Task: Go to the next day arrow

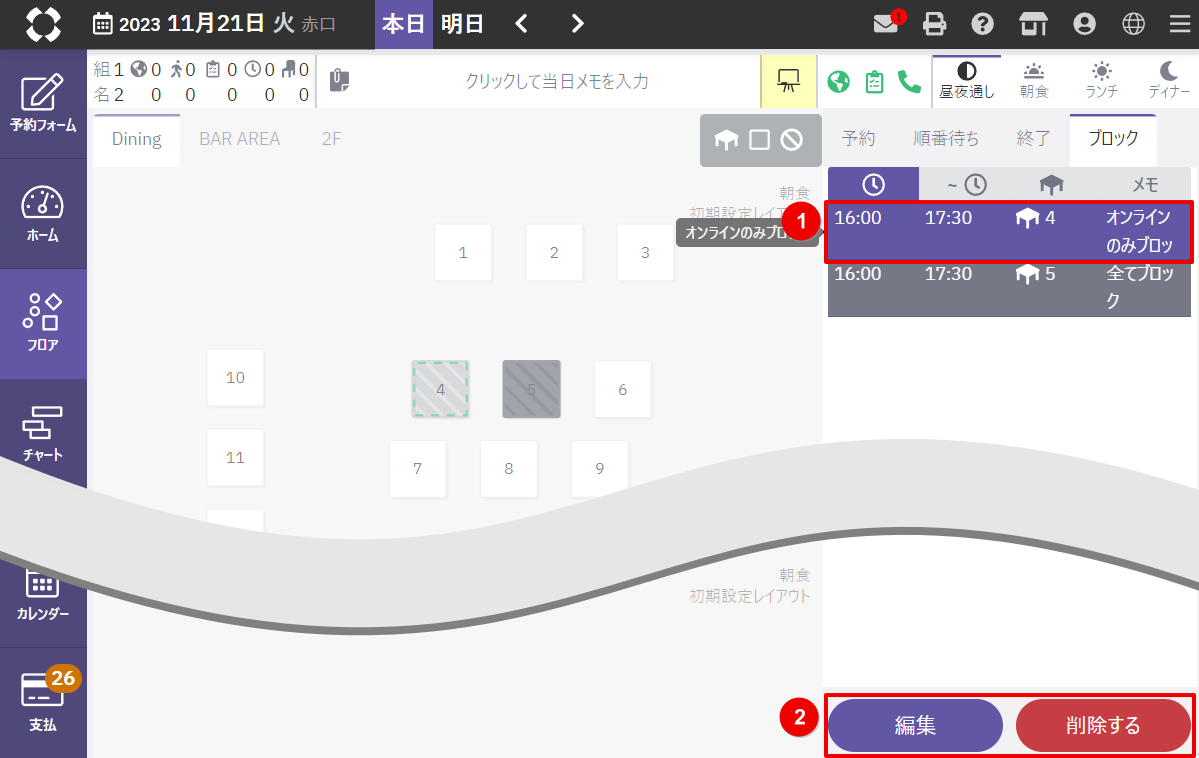Action: (577, 24)
